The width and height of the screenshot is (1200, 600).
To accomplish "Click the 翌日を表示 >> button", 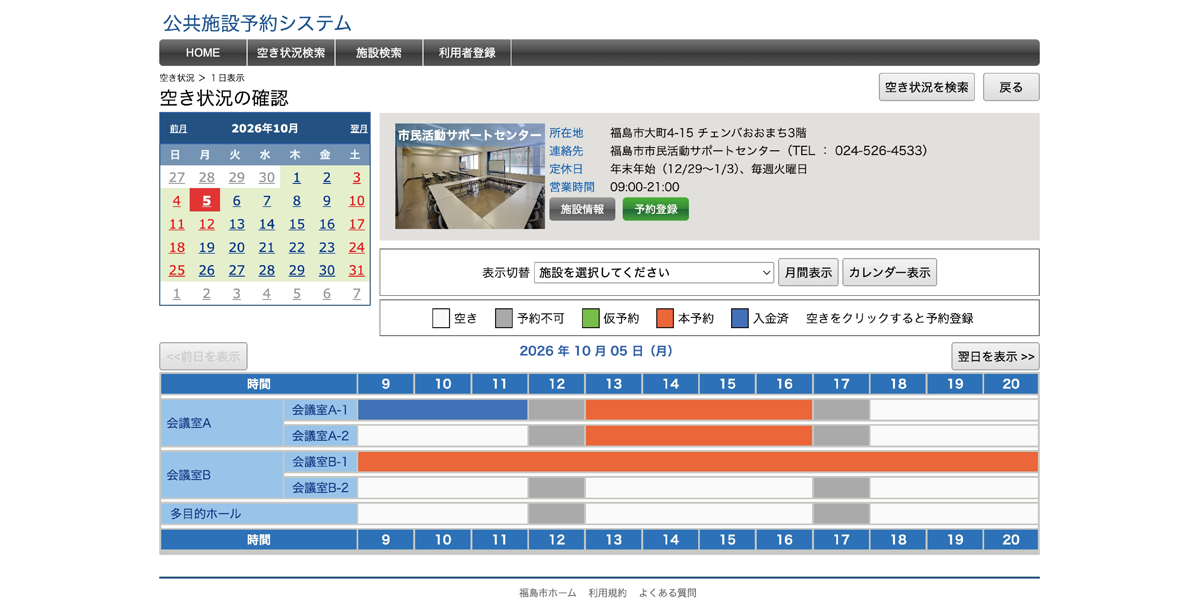I will tap(995, 356).
